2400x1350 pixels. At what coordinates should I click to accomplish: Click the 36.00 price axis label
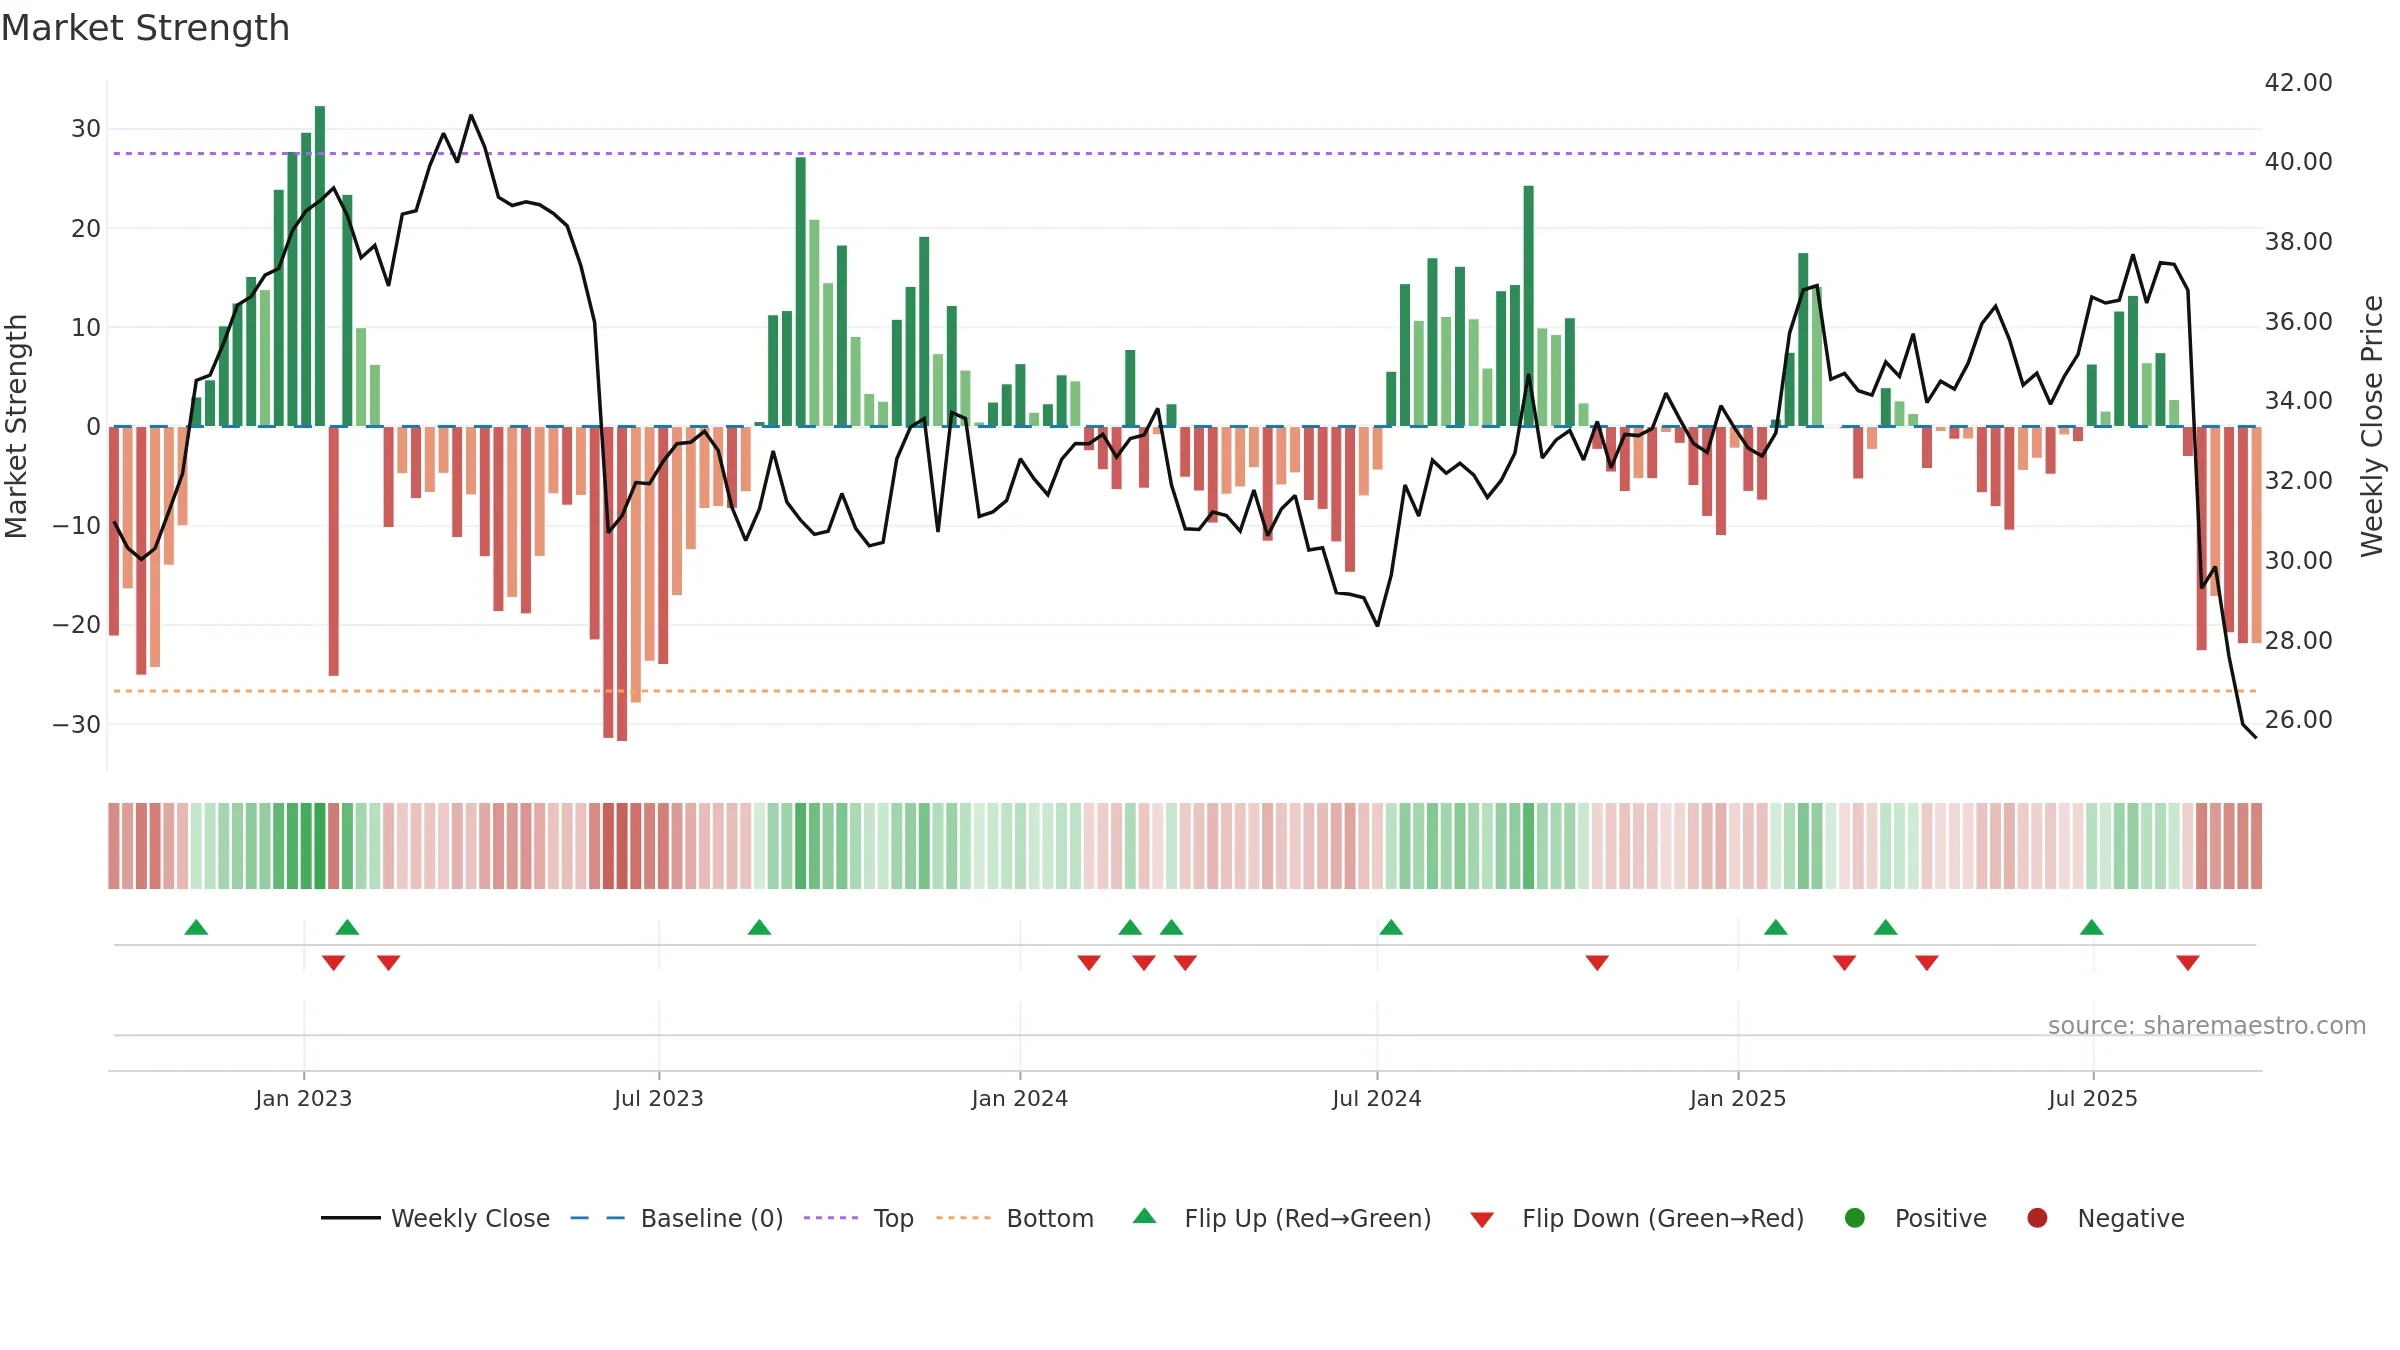click(x=2298, y=321)
